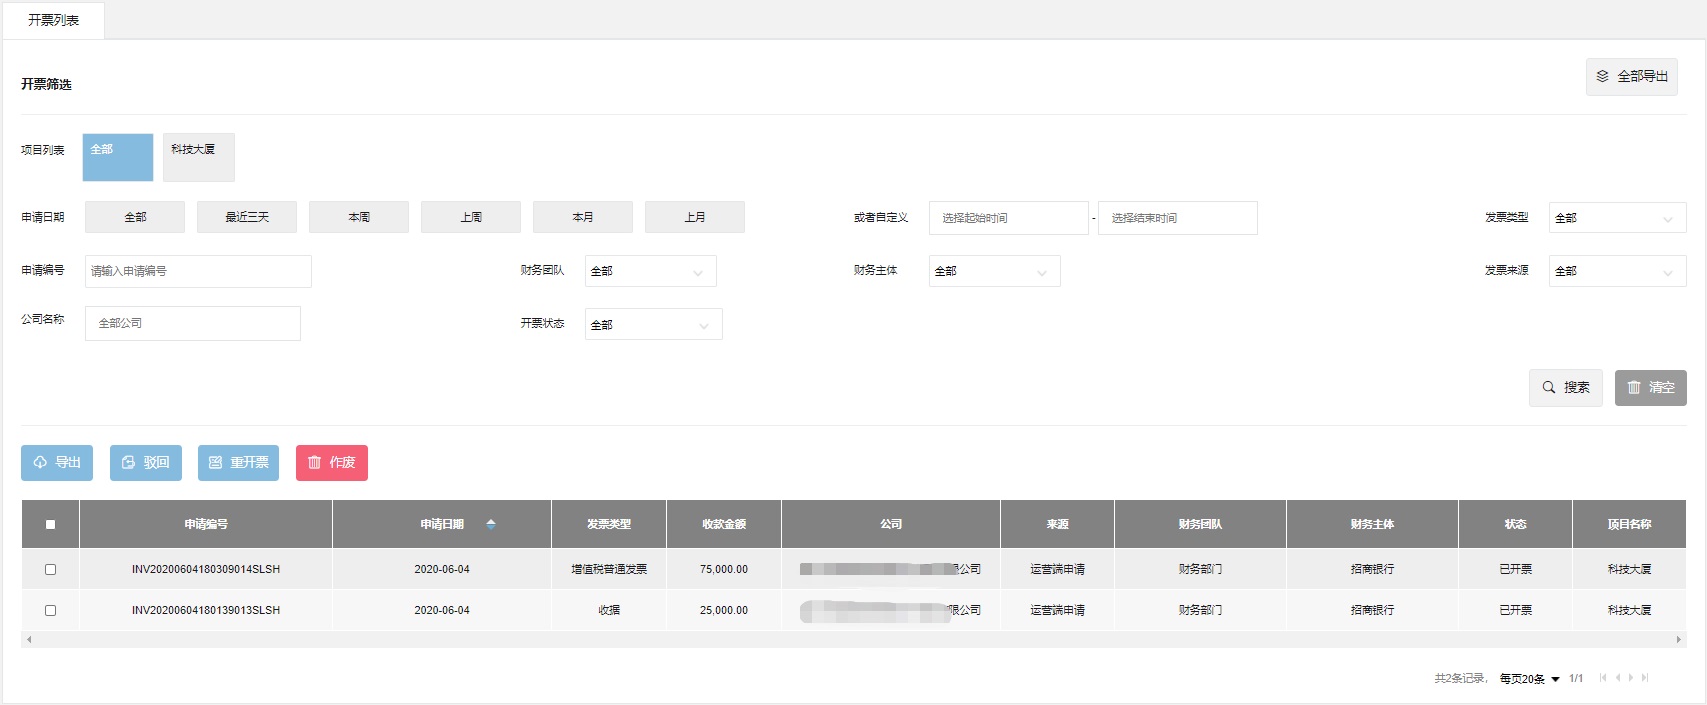Toggle the select-all checkbox in table header

(x=50, y=524)
